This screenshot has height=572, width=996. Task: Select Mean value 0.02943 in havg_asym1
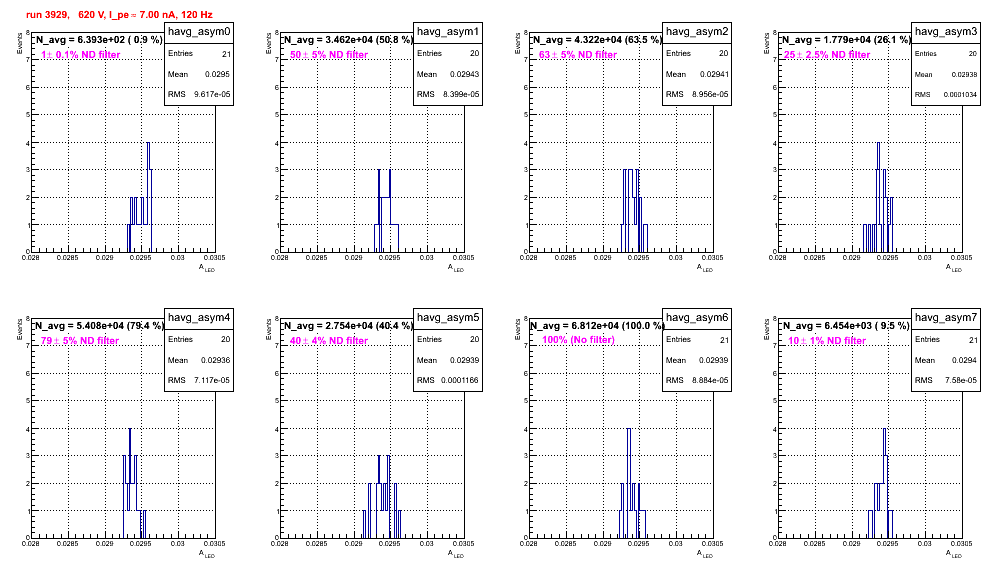click(x=465, y=74)
